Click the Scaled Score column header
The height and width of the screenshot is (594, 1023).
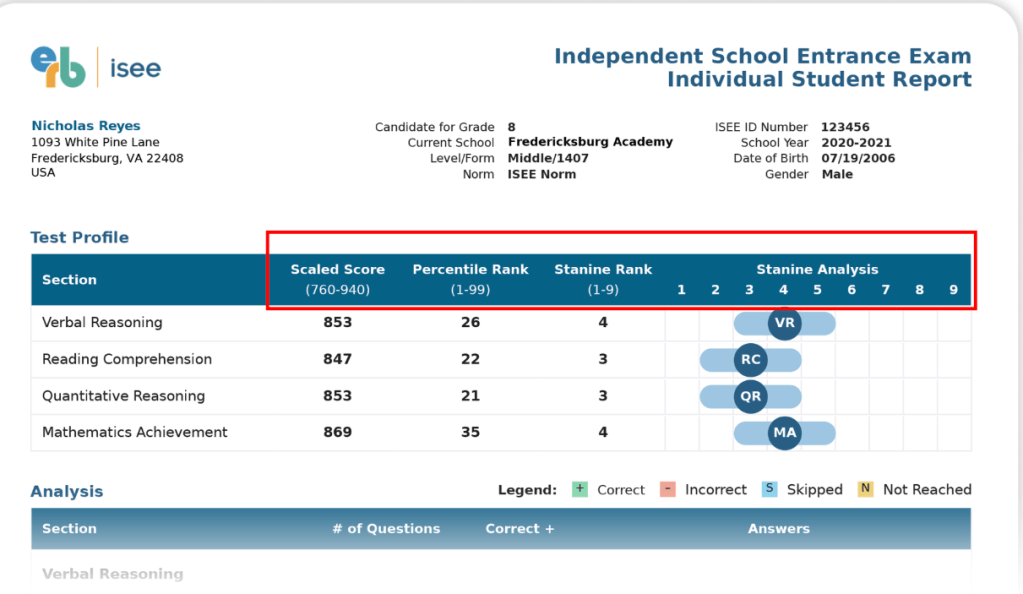point(337,270)
